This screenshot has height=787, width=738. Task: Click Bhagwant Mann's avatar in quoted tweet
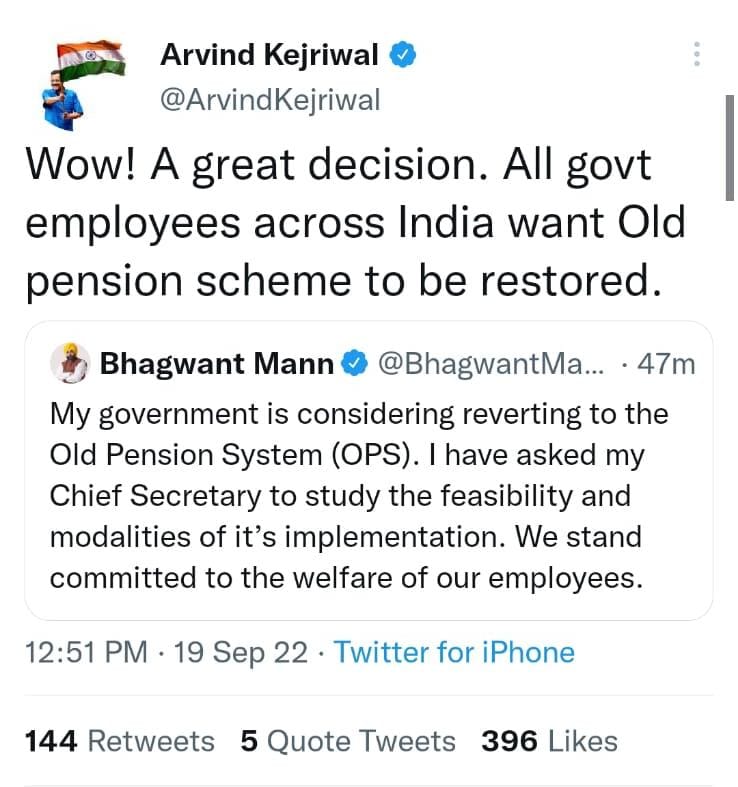click(70, 363)
